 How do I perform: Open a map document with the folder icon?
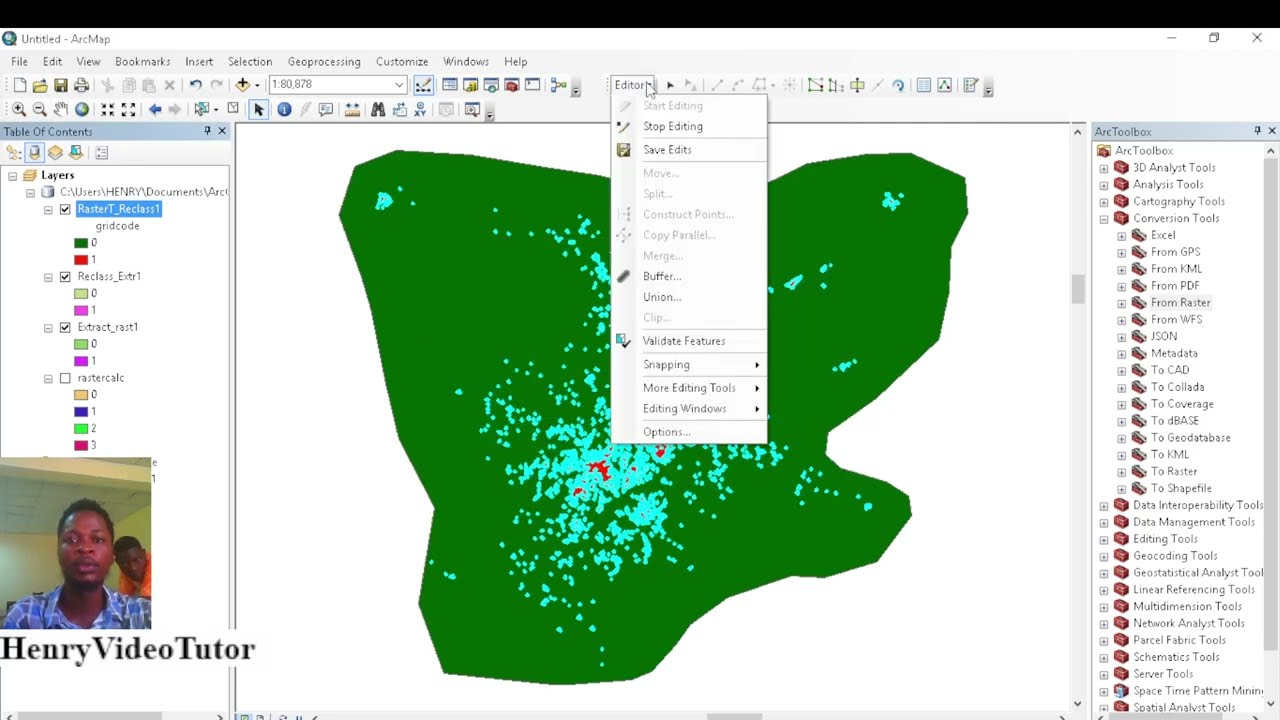(x=40, y=86)
